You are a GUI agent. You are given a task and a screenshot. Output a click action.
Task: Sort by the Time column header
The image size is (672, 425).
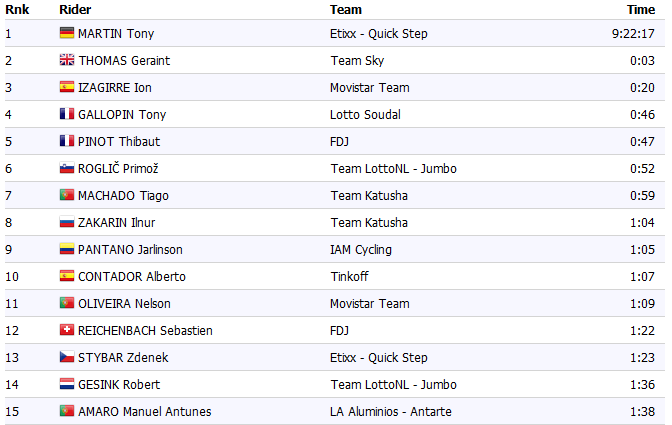[x=640, y=9]
